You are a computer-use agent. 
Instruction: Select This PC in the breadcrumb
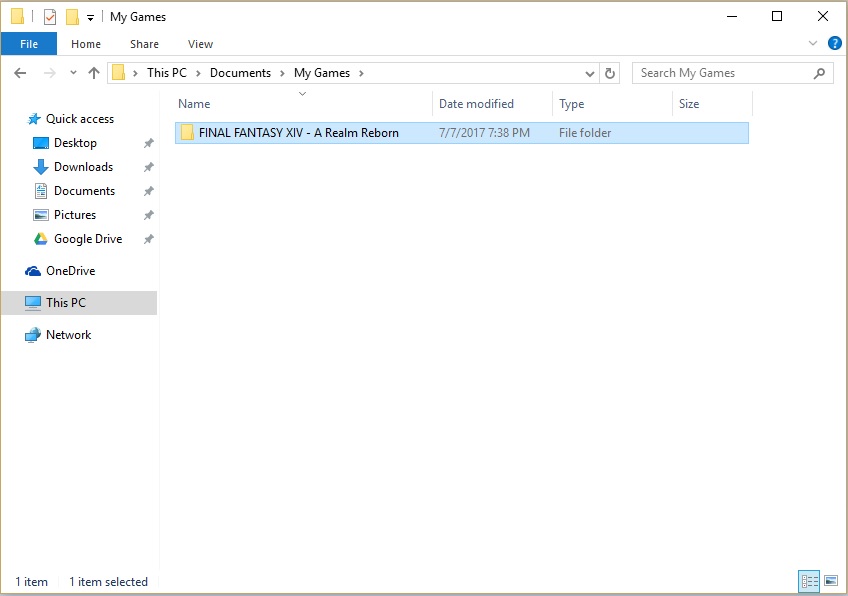(x=167, y=73)
